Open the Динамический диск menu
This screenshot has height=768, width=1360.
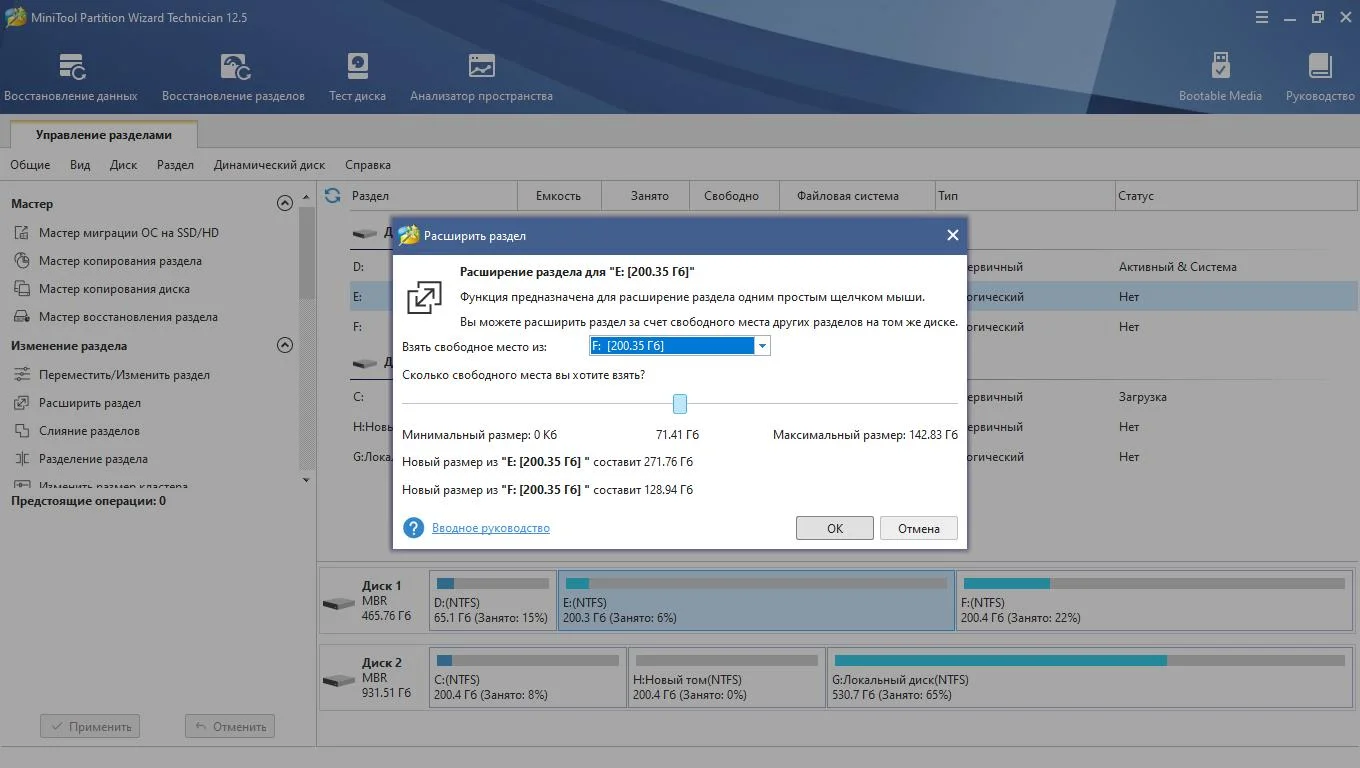269,165
